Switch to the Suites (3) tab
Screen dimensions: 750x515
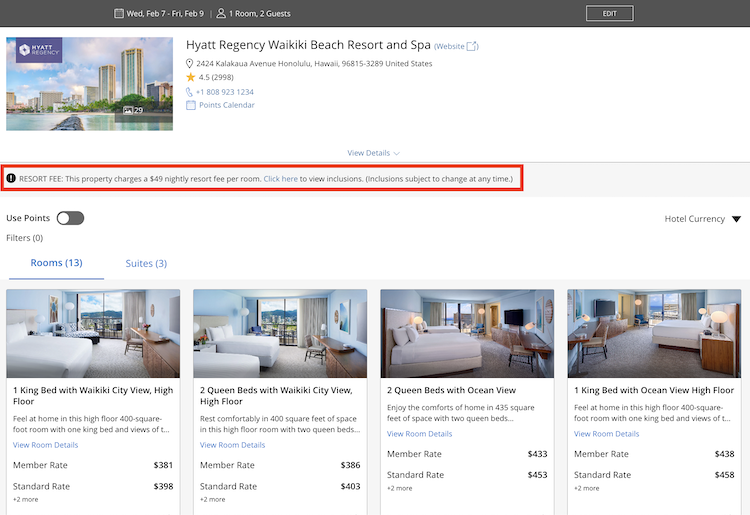(146, 263)
